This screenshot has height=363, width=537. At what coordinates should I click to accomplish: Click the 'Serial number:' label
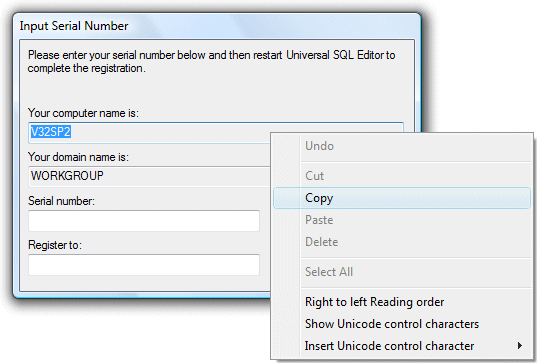(61, 201)
